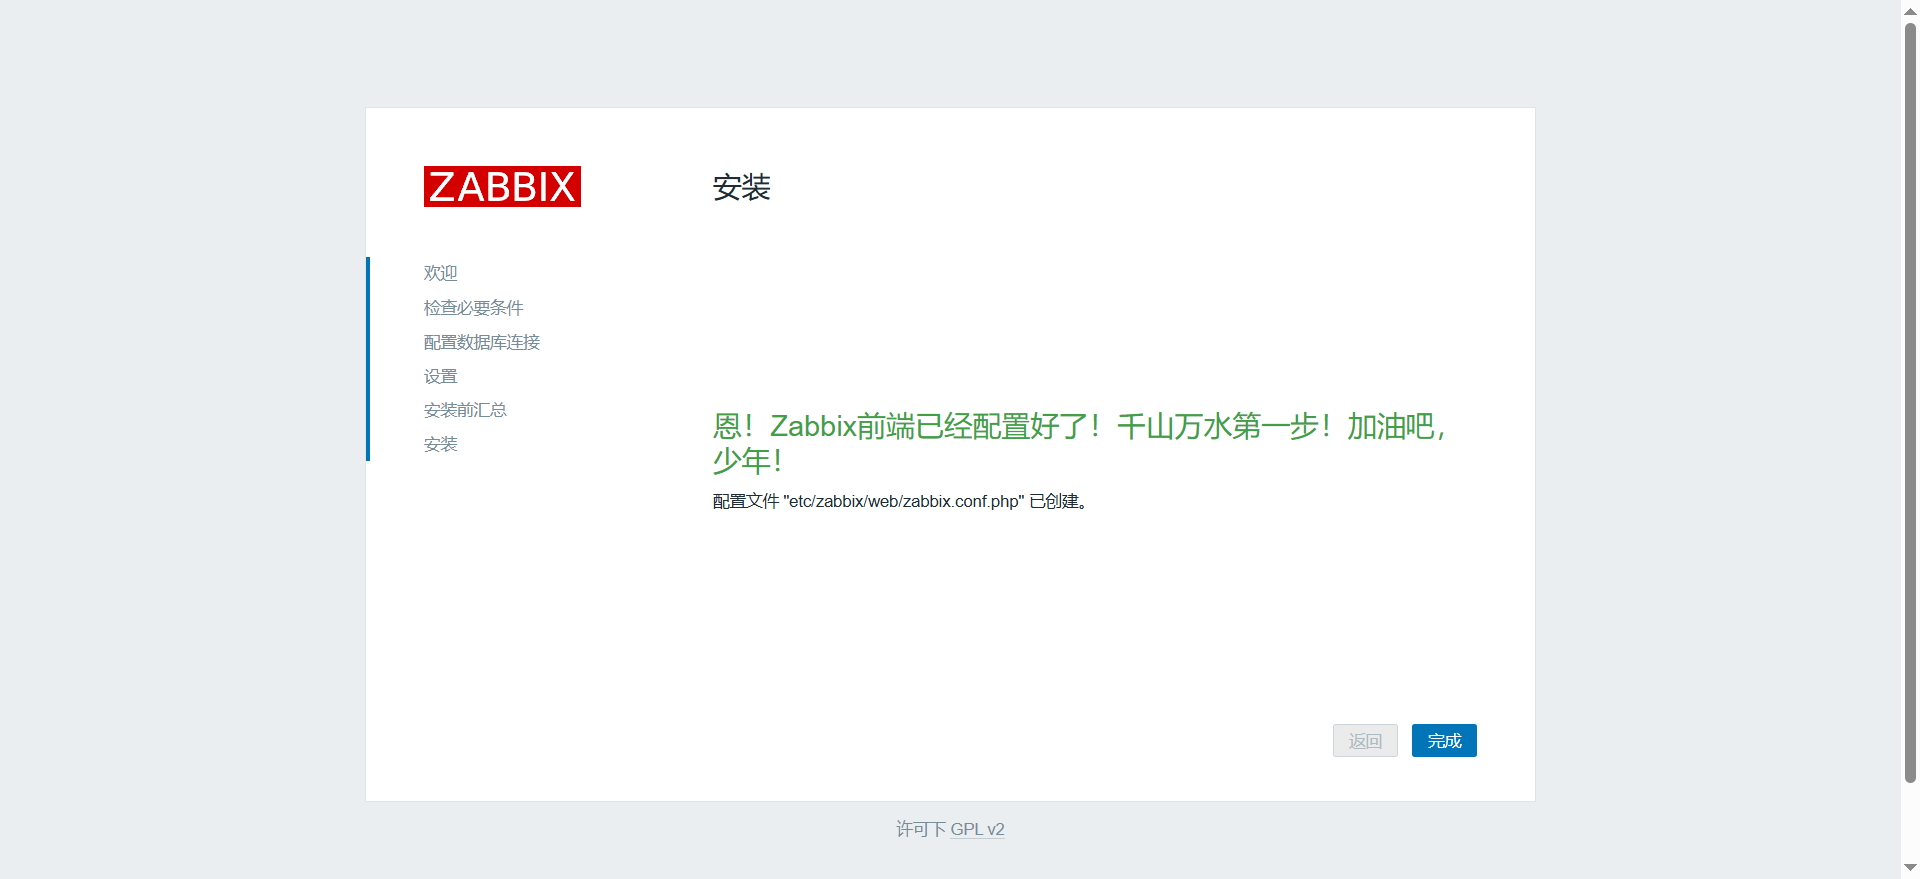Open the 配置数据库连接 step
Screen dimensions: 1920x879
point(481,342)
